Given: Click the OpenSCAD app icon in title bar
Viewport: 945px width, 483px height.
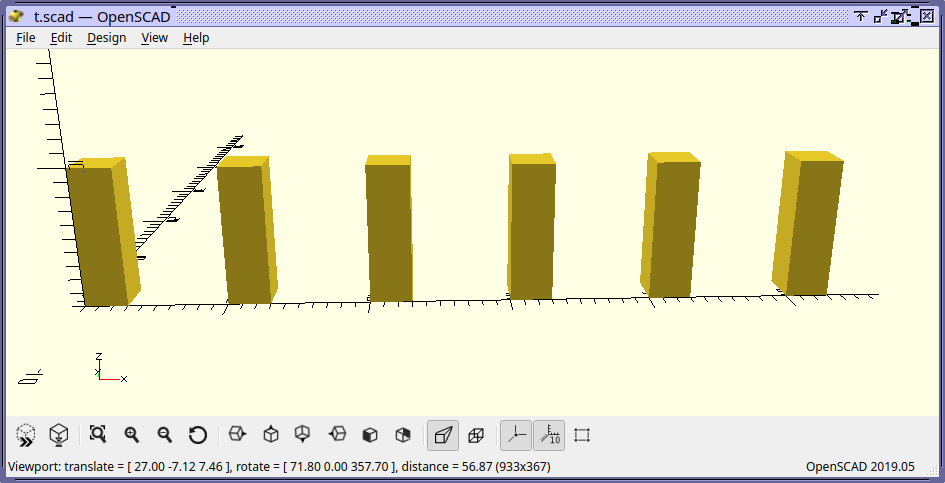Looking at the screenshot, I should pos(17,16).
